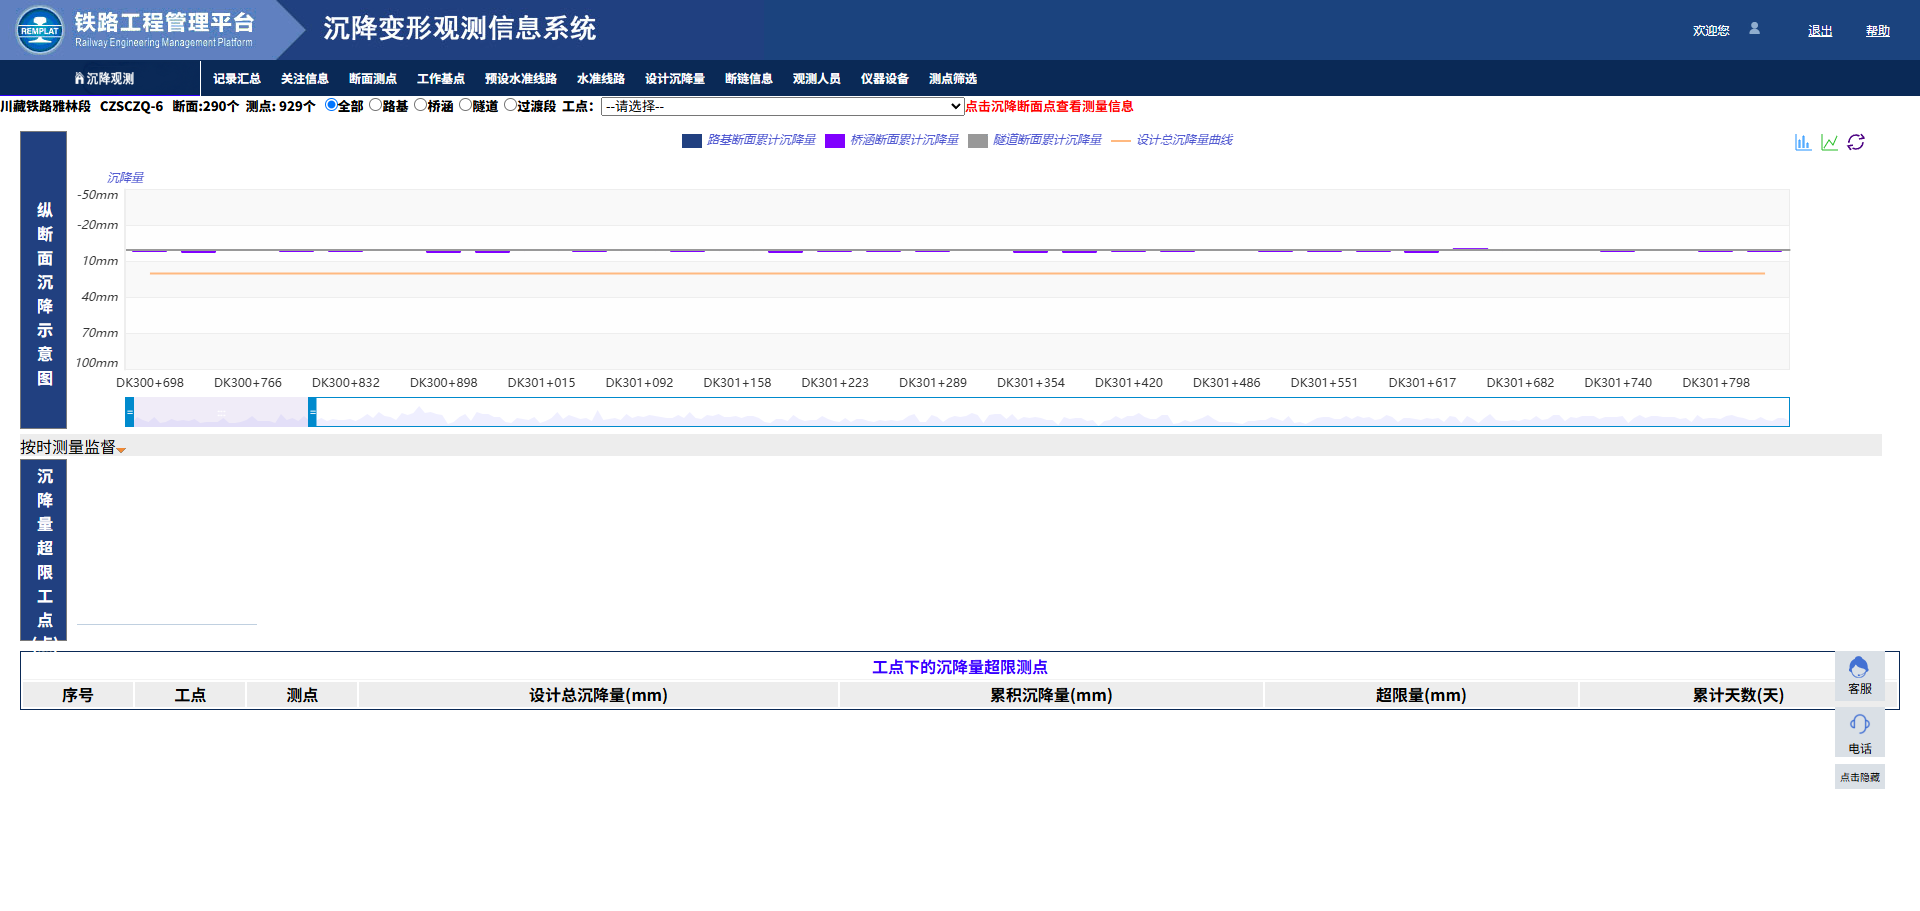Image resolution: width=1920 pixels, height=911 pixels.
Task: Select the 路基 radio button
Action: [375, 105]
